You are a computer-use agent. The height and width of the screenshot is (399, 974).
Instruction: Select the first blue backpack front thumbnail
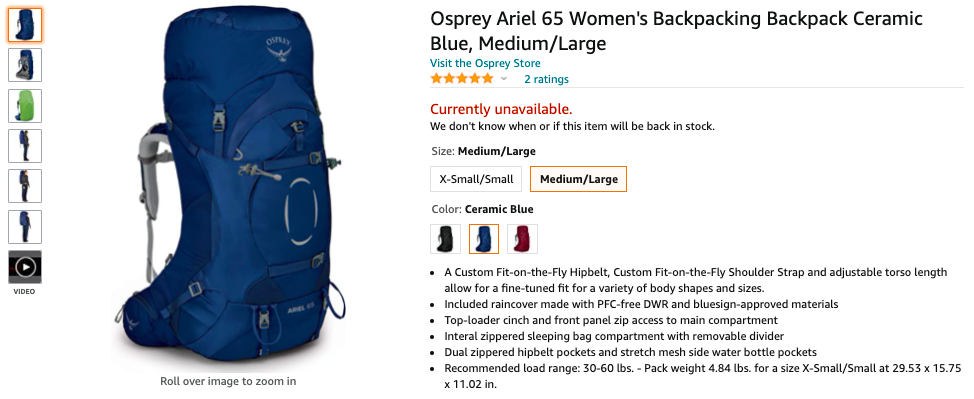point(25,25)
